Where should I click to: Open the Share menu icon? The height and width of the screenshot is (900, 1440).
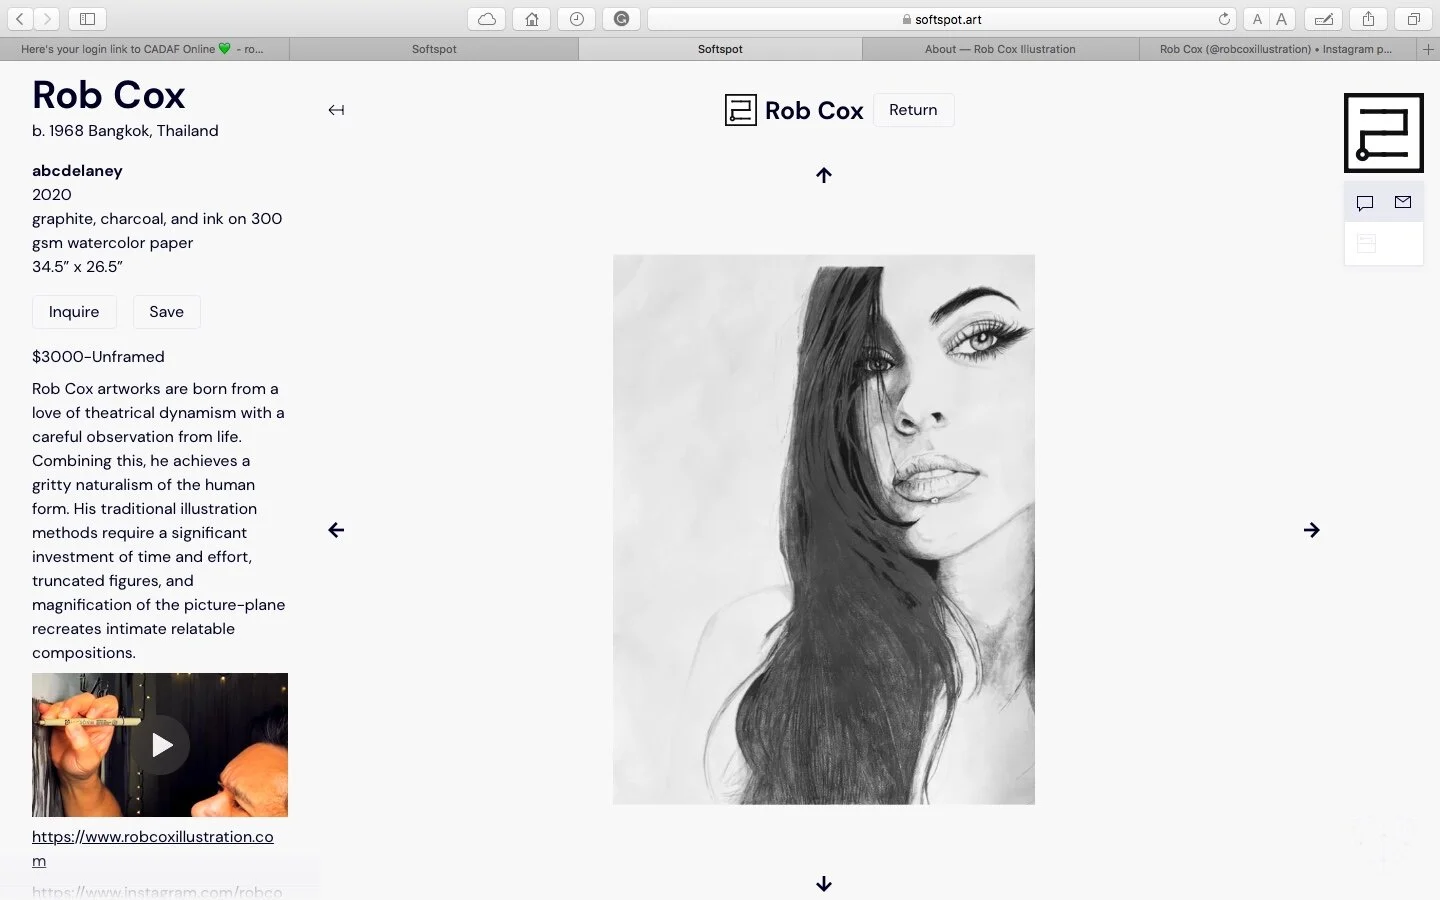[1368, 19]
